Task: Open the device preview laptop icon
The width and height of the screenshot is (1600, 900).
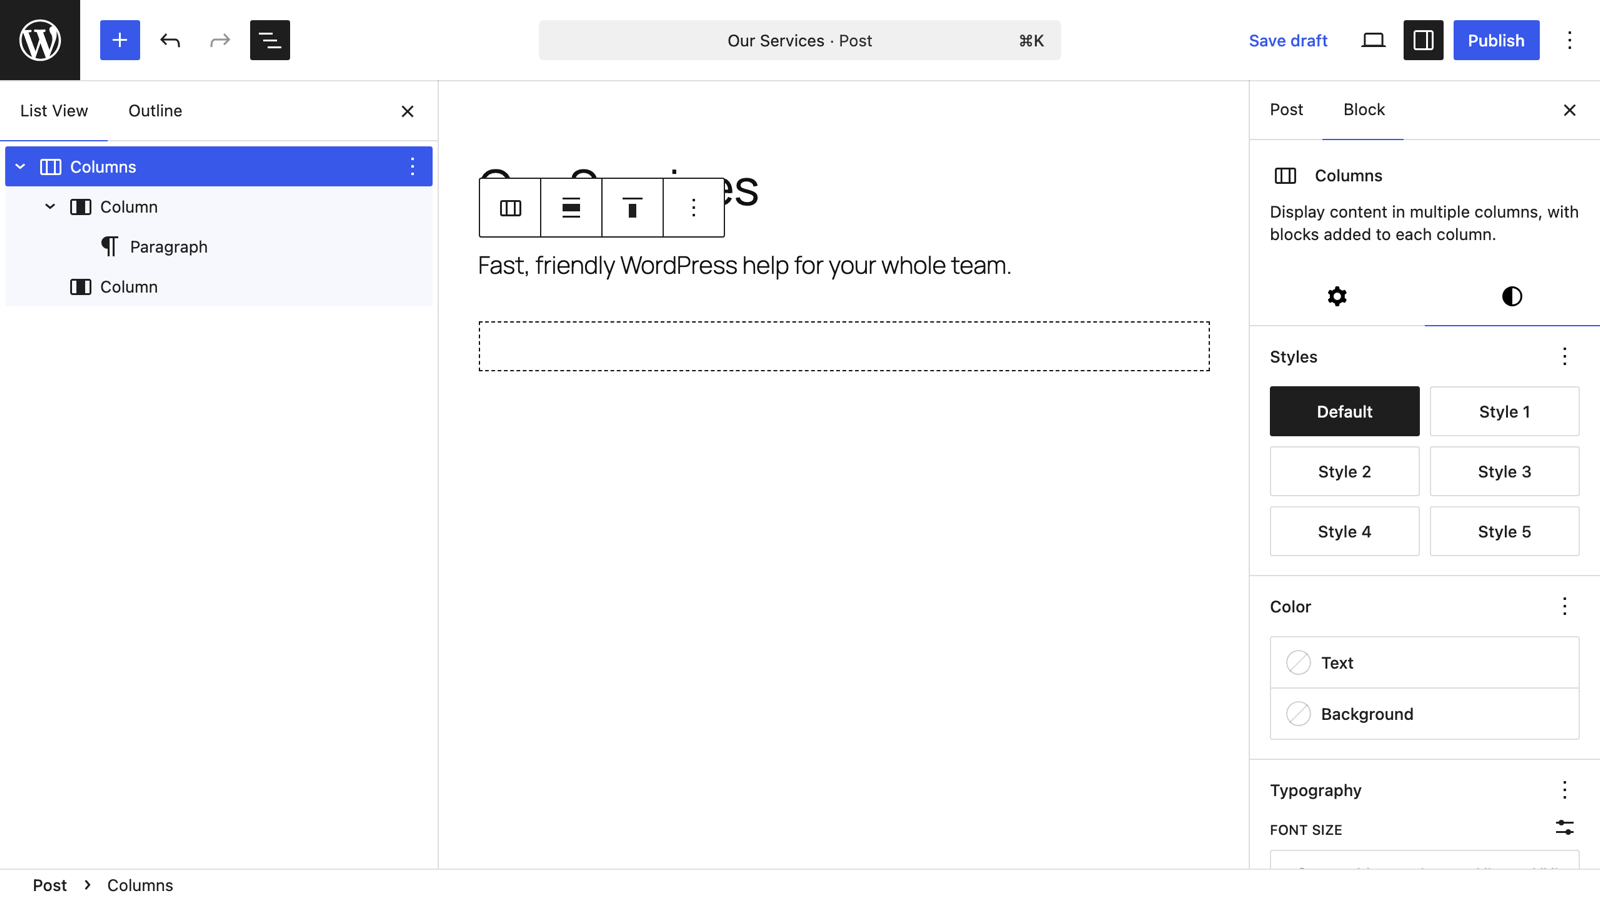Action: pos(1373,40)
